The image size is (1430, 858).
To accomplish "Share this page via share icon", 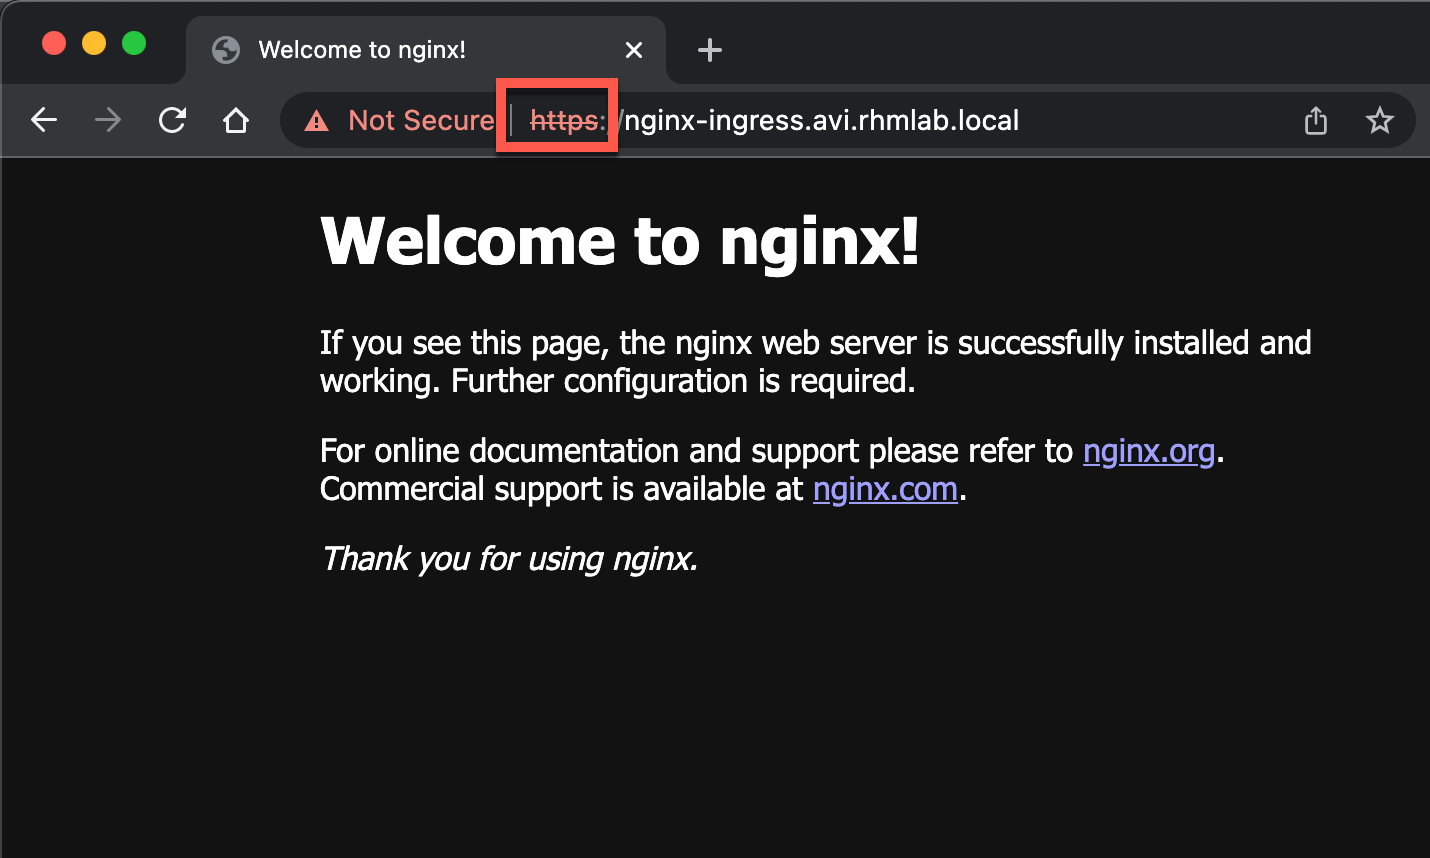I will [1316, 120].
